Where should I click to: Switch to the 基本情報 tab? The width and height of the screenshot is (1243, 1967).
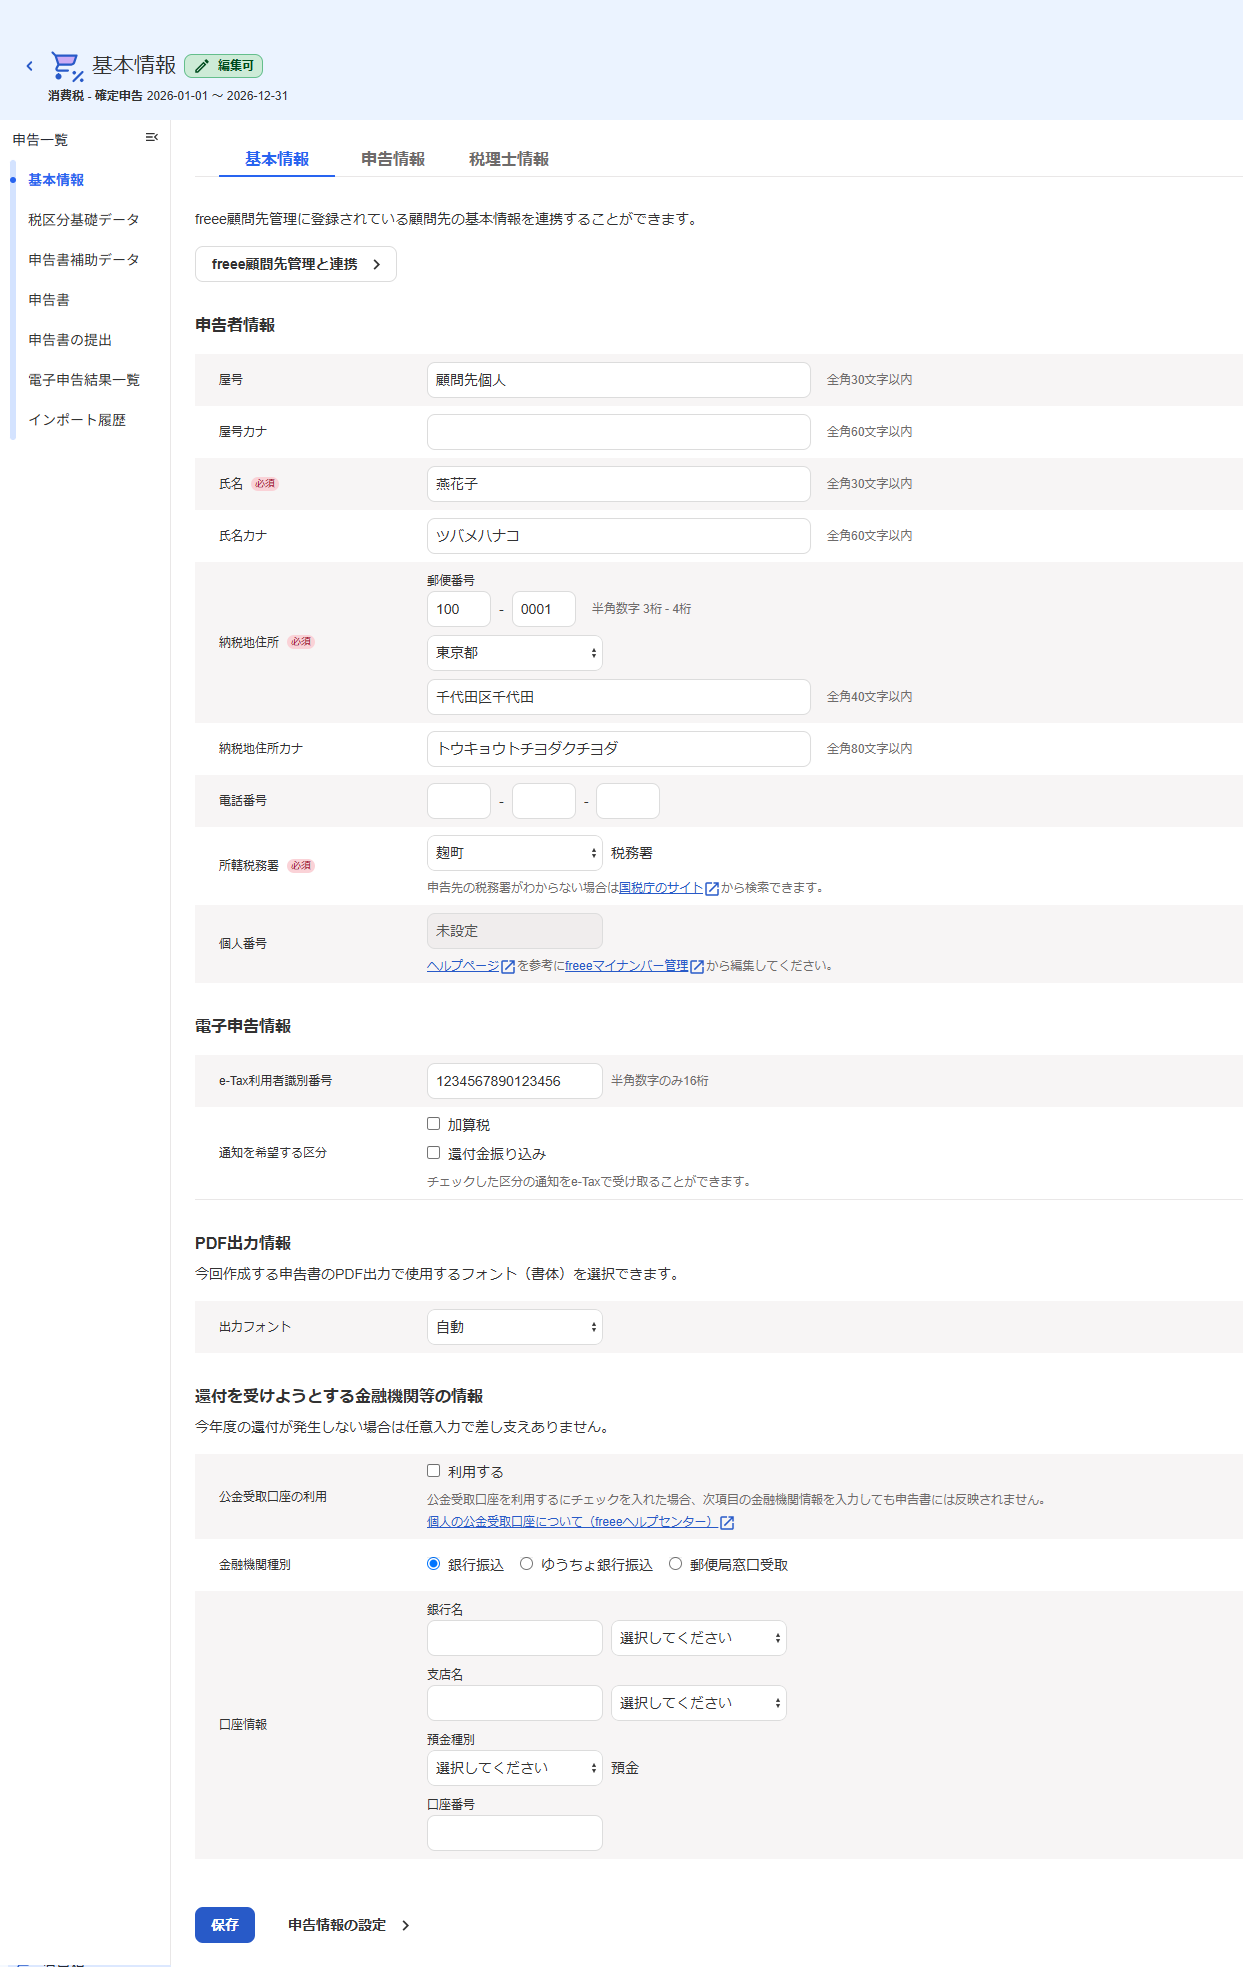point(277,159)
